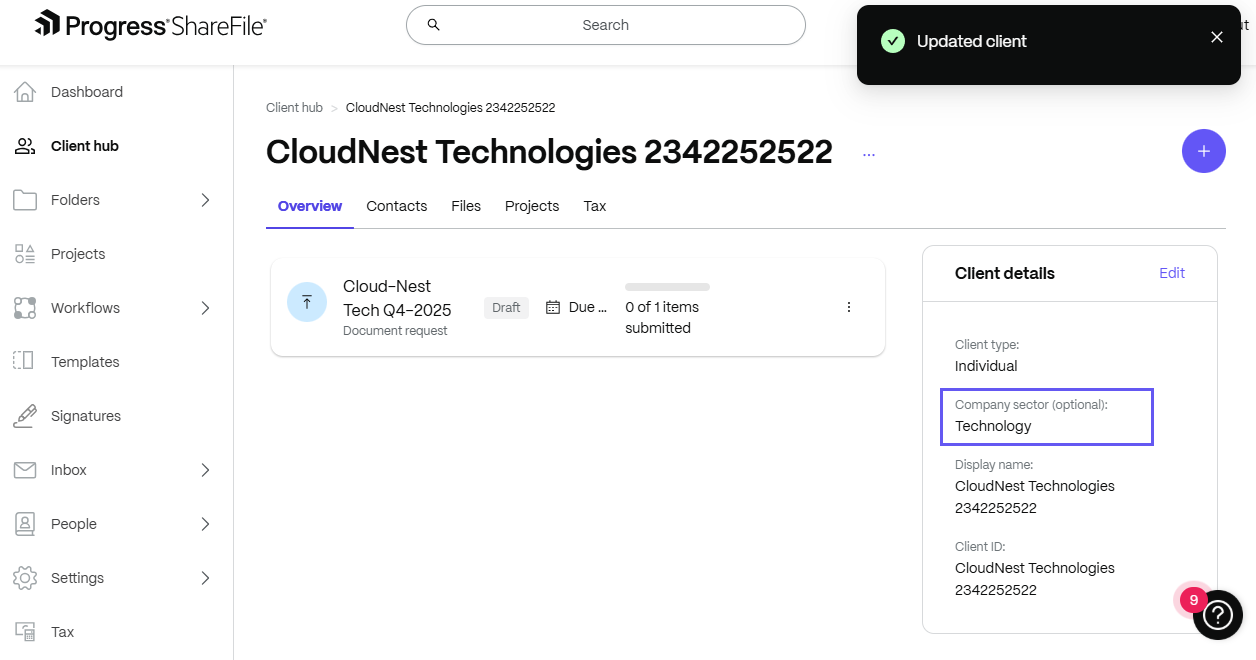This screenshot has height=660, width=1256.
Task: Open the Files tab
Action: (x=465, y=206)
